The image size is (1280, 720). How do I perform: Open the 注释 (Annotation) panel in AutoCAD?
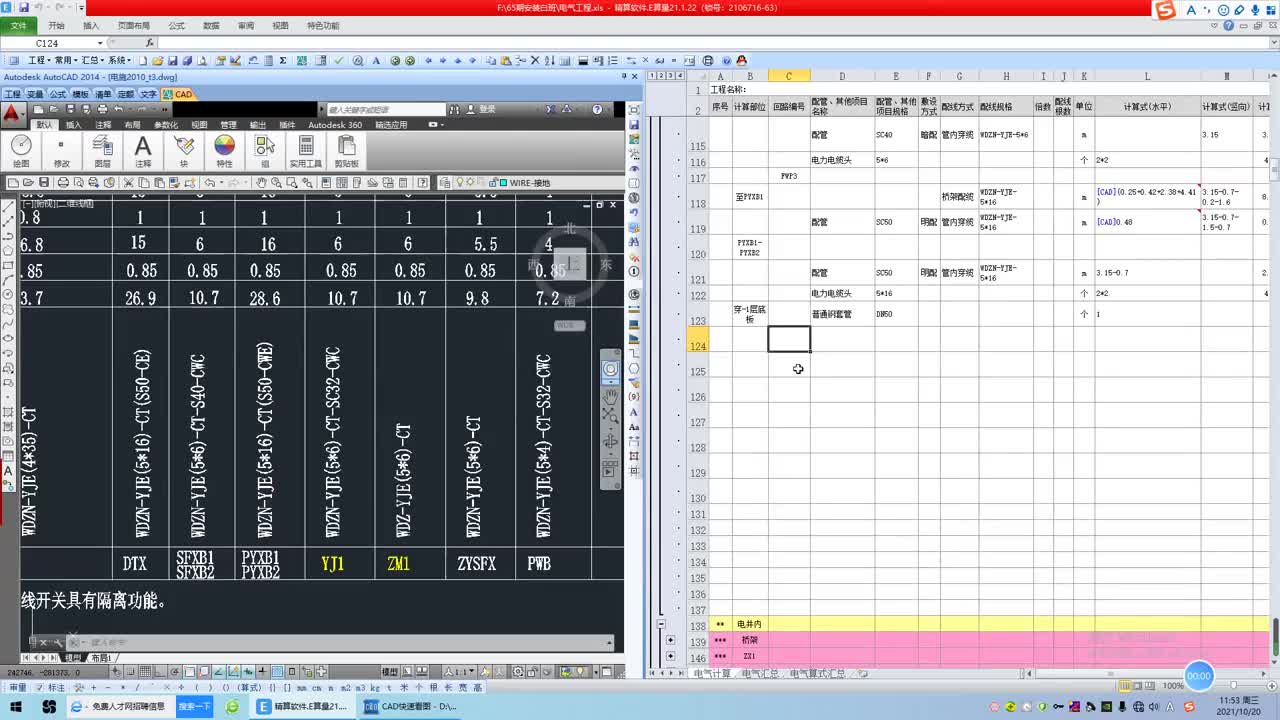(x=143, y=152)
